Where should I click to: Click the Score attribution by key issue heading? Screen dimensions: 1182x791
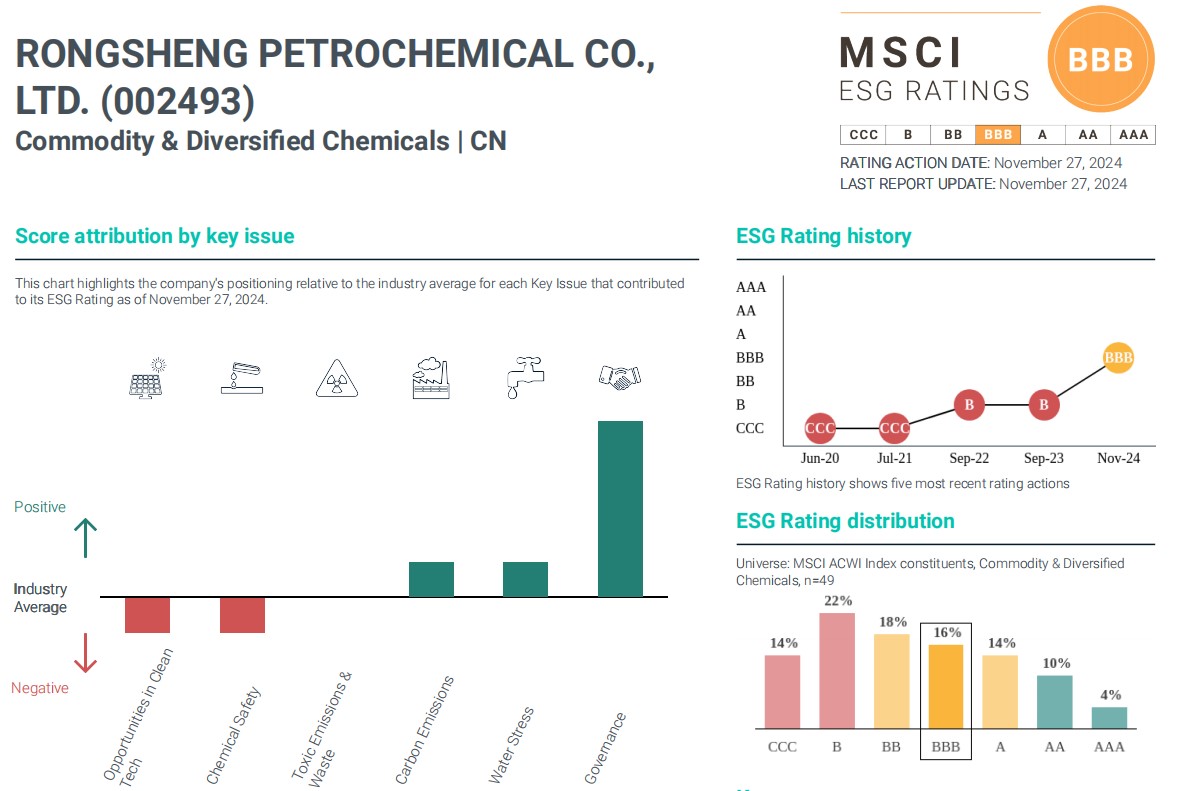click(x=155, y=236)
